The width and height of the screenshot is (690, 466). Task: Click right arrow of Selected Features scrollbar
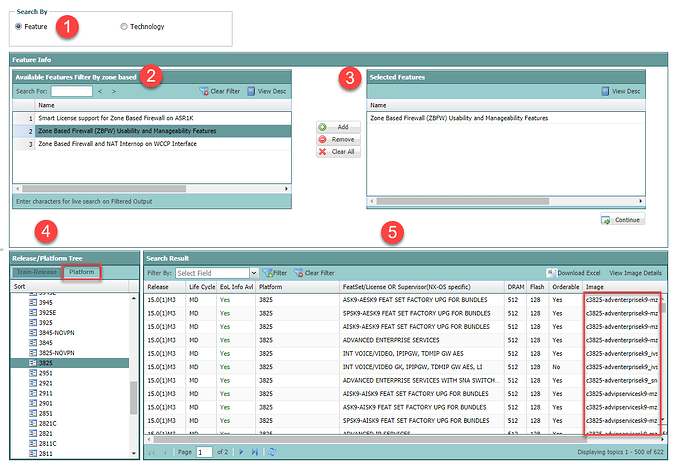point(641,201)
